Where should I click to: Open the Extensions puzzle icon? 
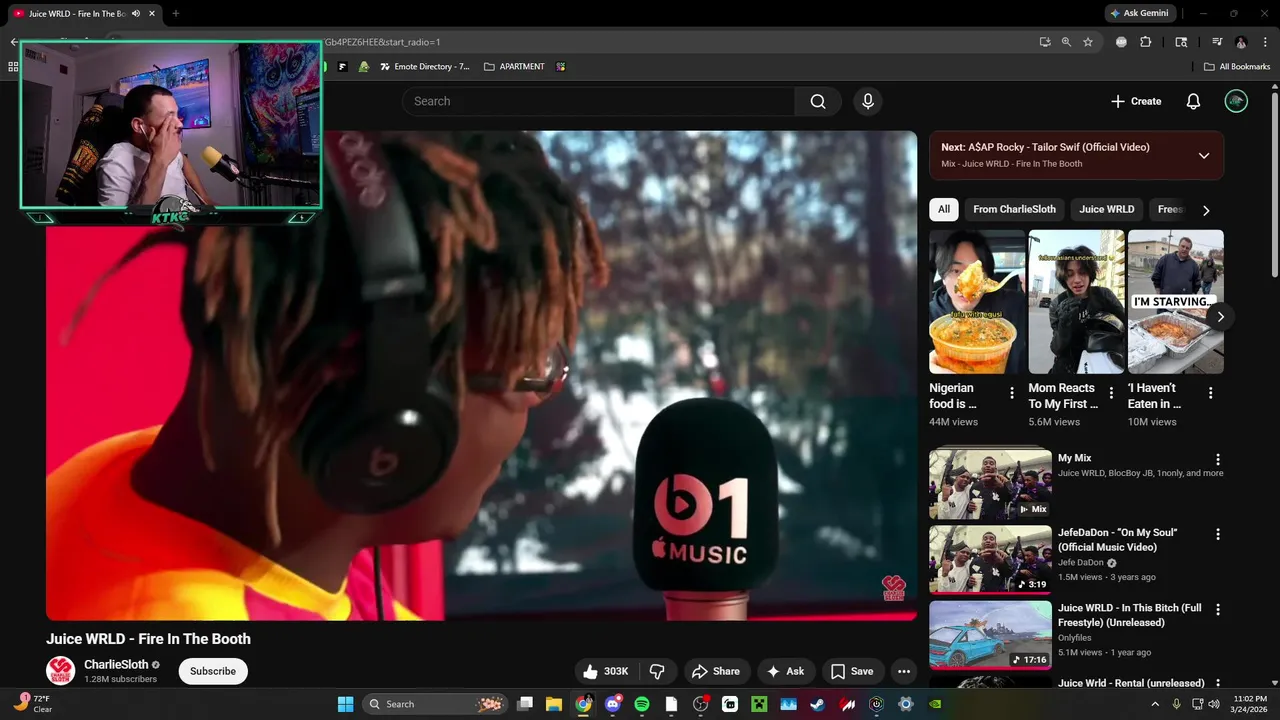point(1146,42)
